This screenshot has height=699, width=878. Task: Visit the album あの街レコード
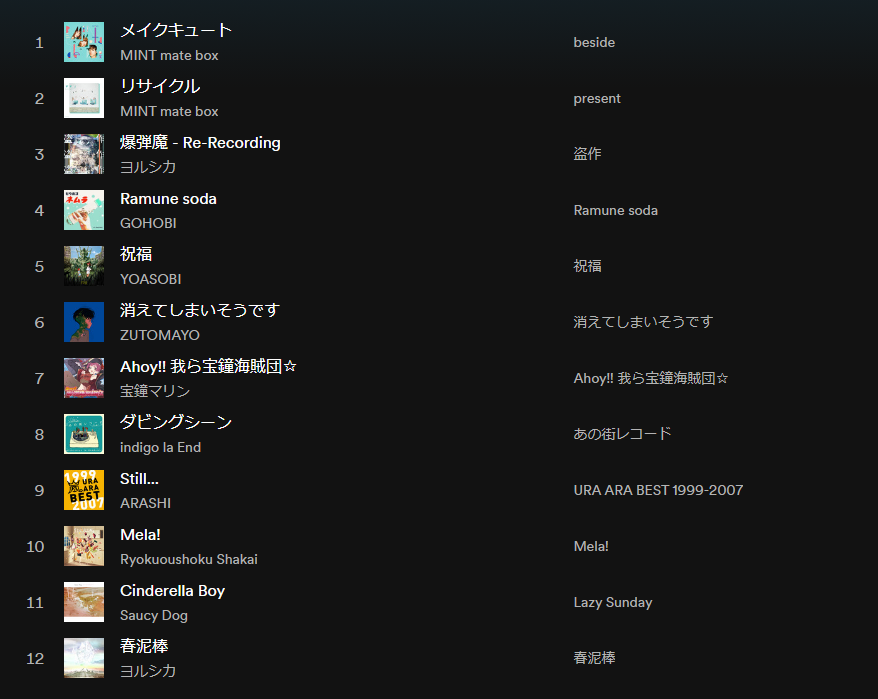point(622,434)
